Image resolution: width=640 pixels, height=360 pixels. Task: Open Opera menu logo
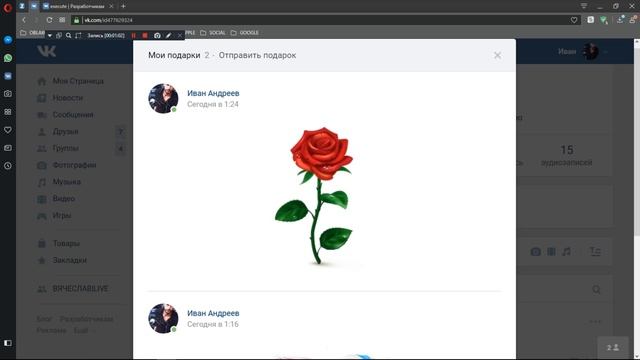8,7
